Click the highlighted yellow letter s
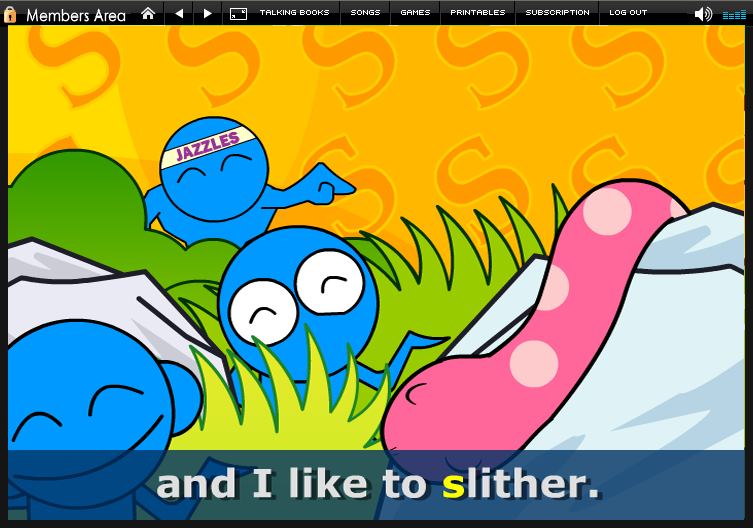 click(453, 485)
